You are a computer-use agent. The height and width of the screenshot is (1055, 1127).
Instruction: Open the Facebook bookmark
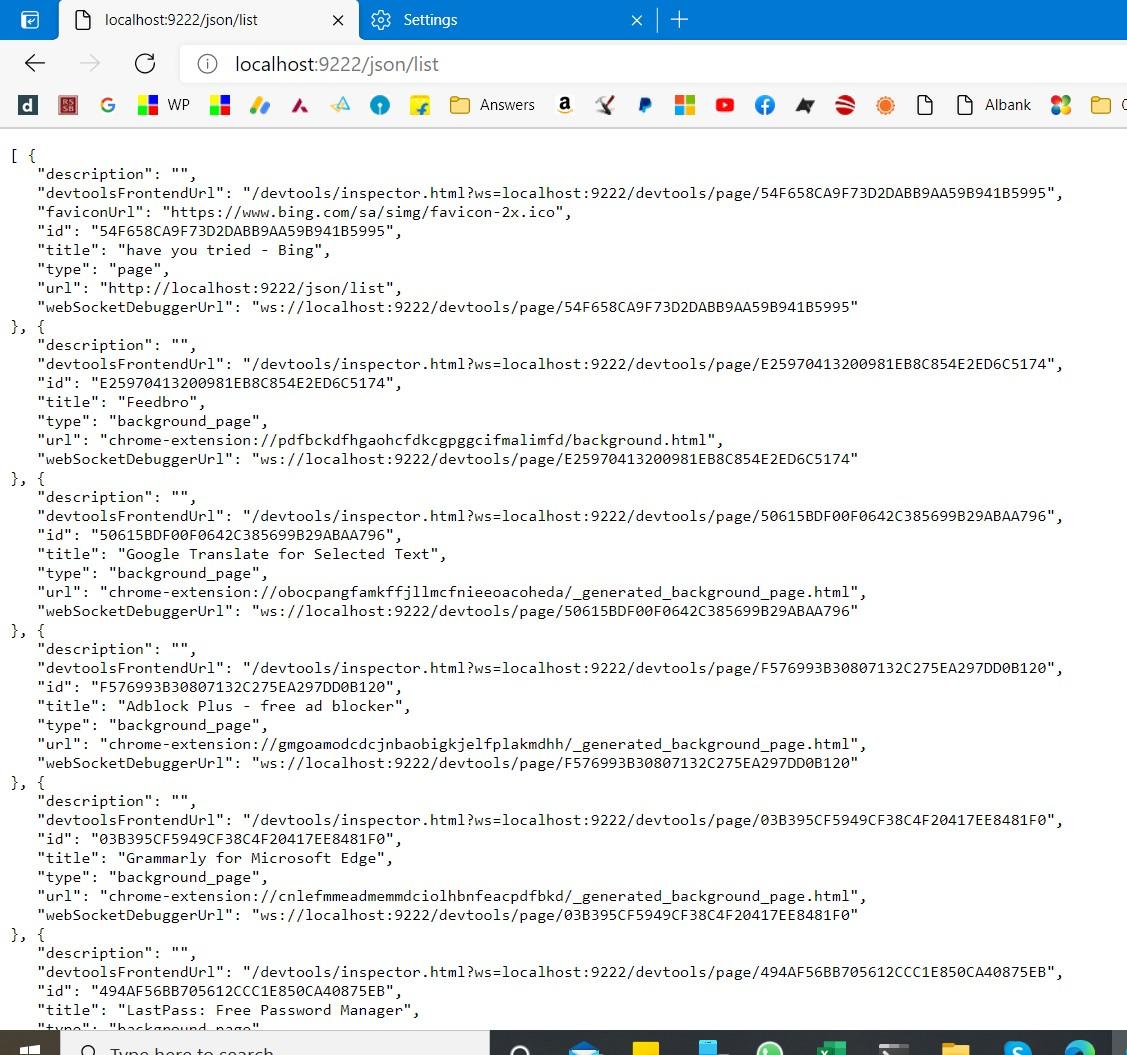point(765,106)
